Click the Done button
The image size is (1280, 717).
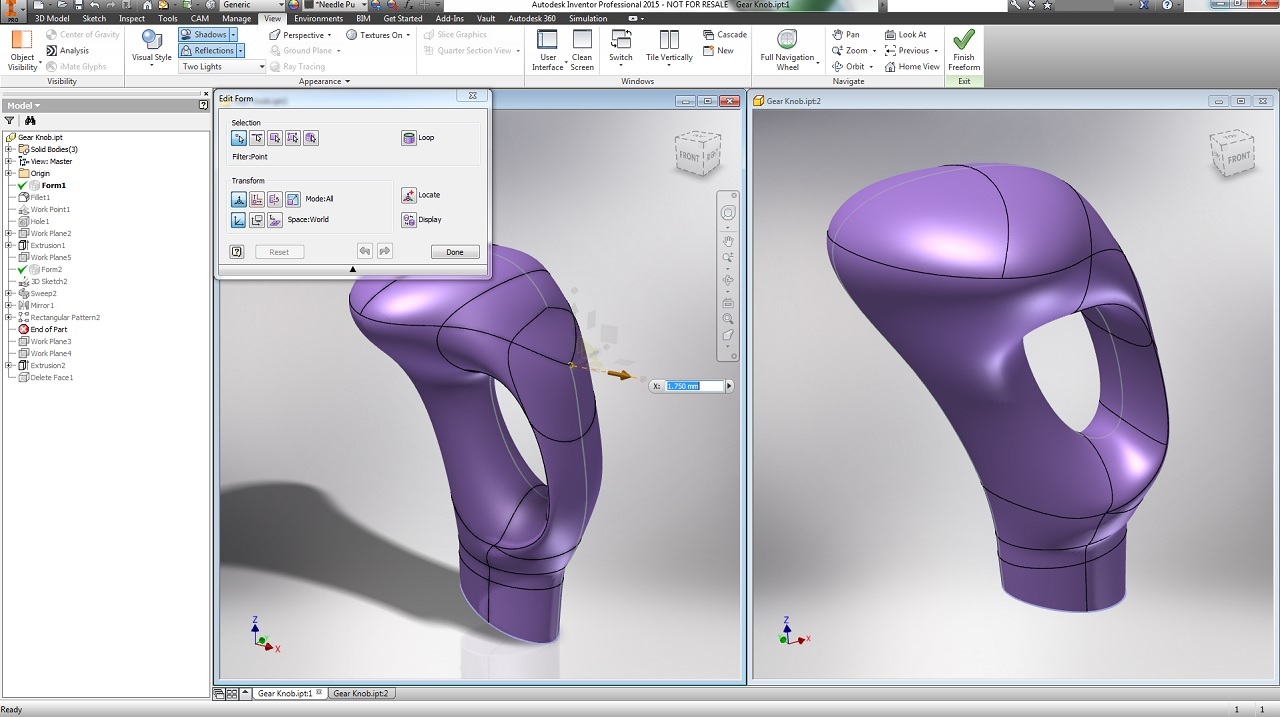coord(455,252)
